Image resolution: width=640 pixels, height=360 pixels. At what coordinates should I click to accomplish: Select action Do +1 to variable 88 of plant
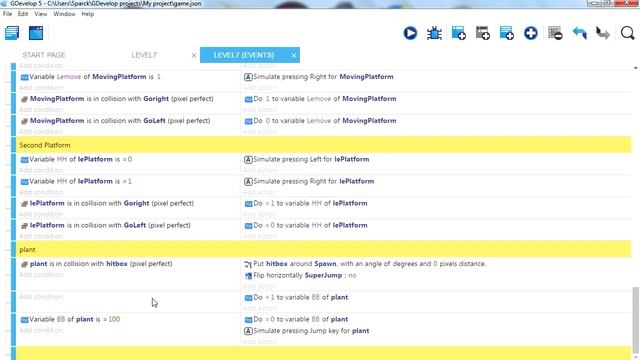[296, 297]
